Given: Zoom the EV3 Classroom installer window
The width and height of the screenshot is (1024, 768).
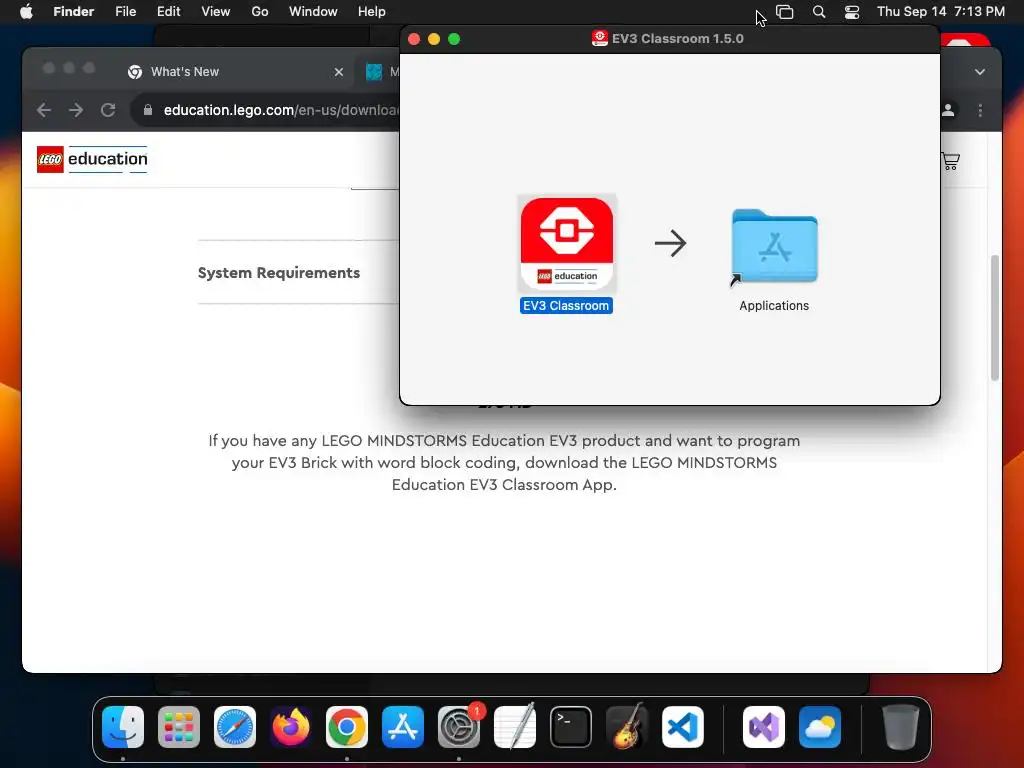Looking at the screenshot, I should (454, 39).
